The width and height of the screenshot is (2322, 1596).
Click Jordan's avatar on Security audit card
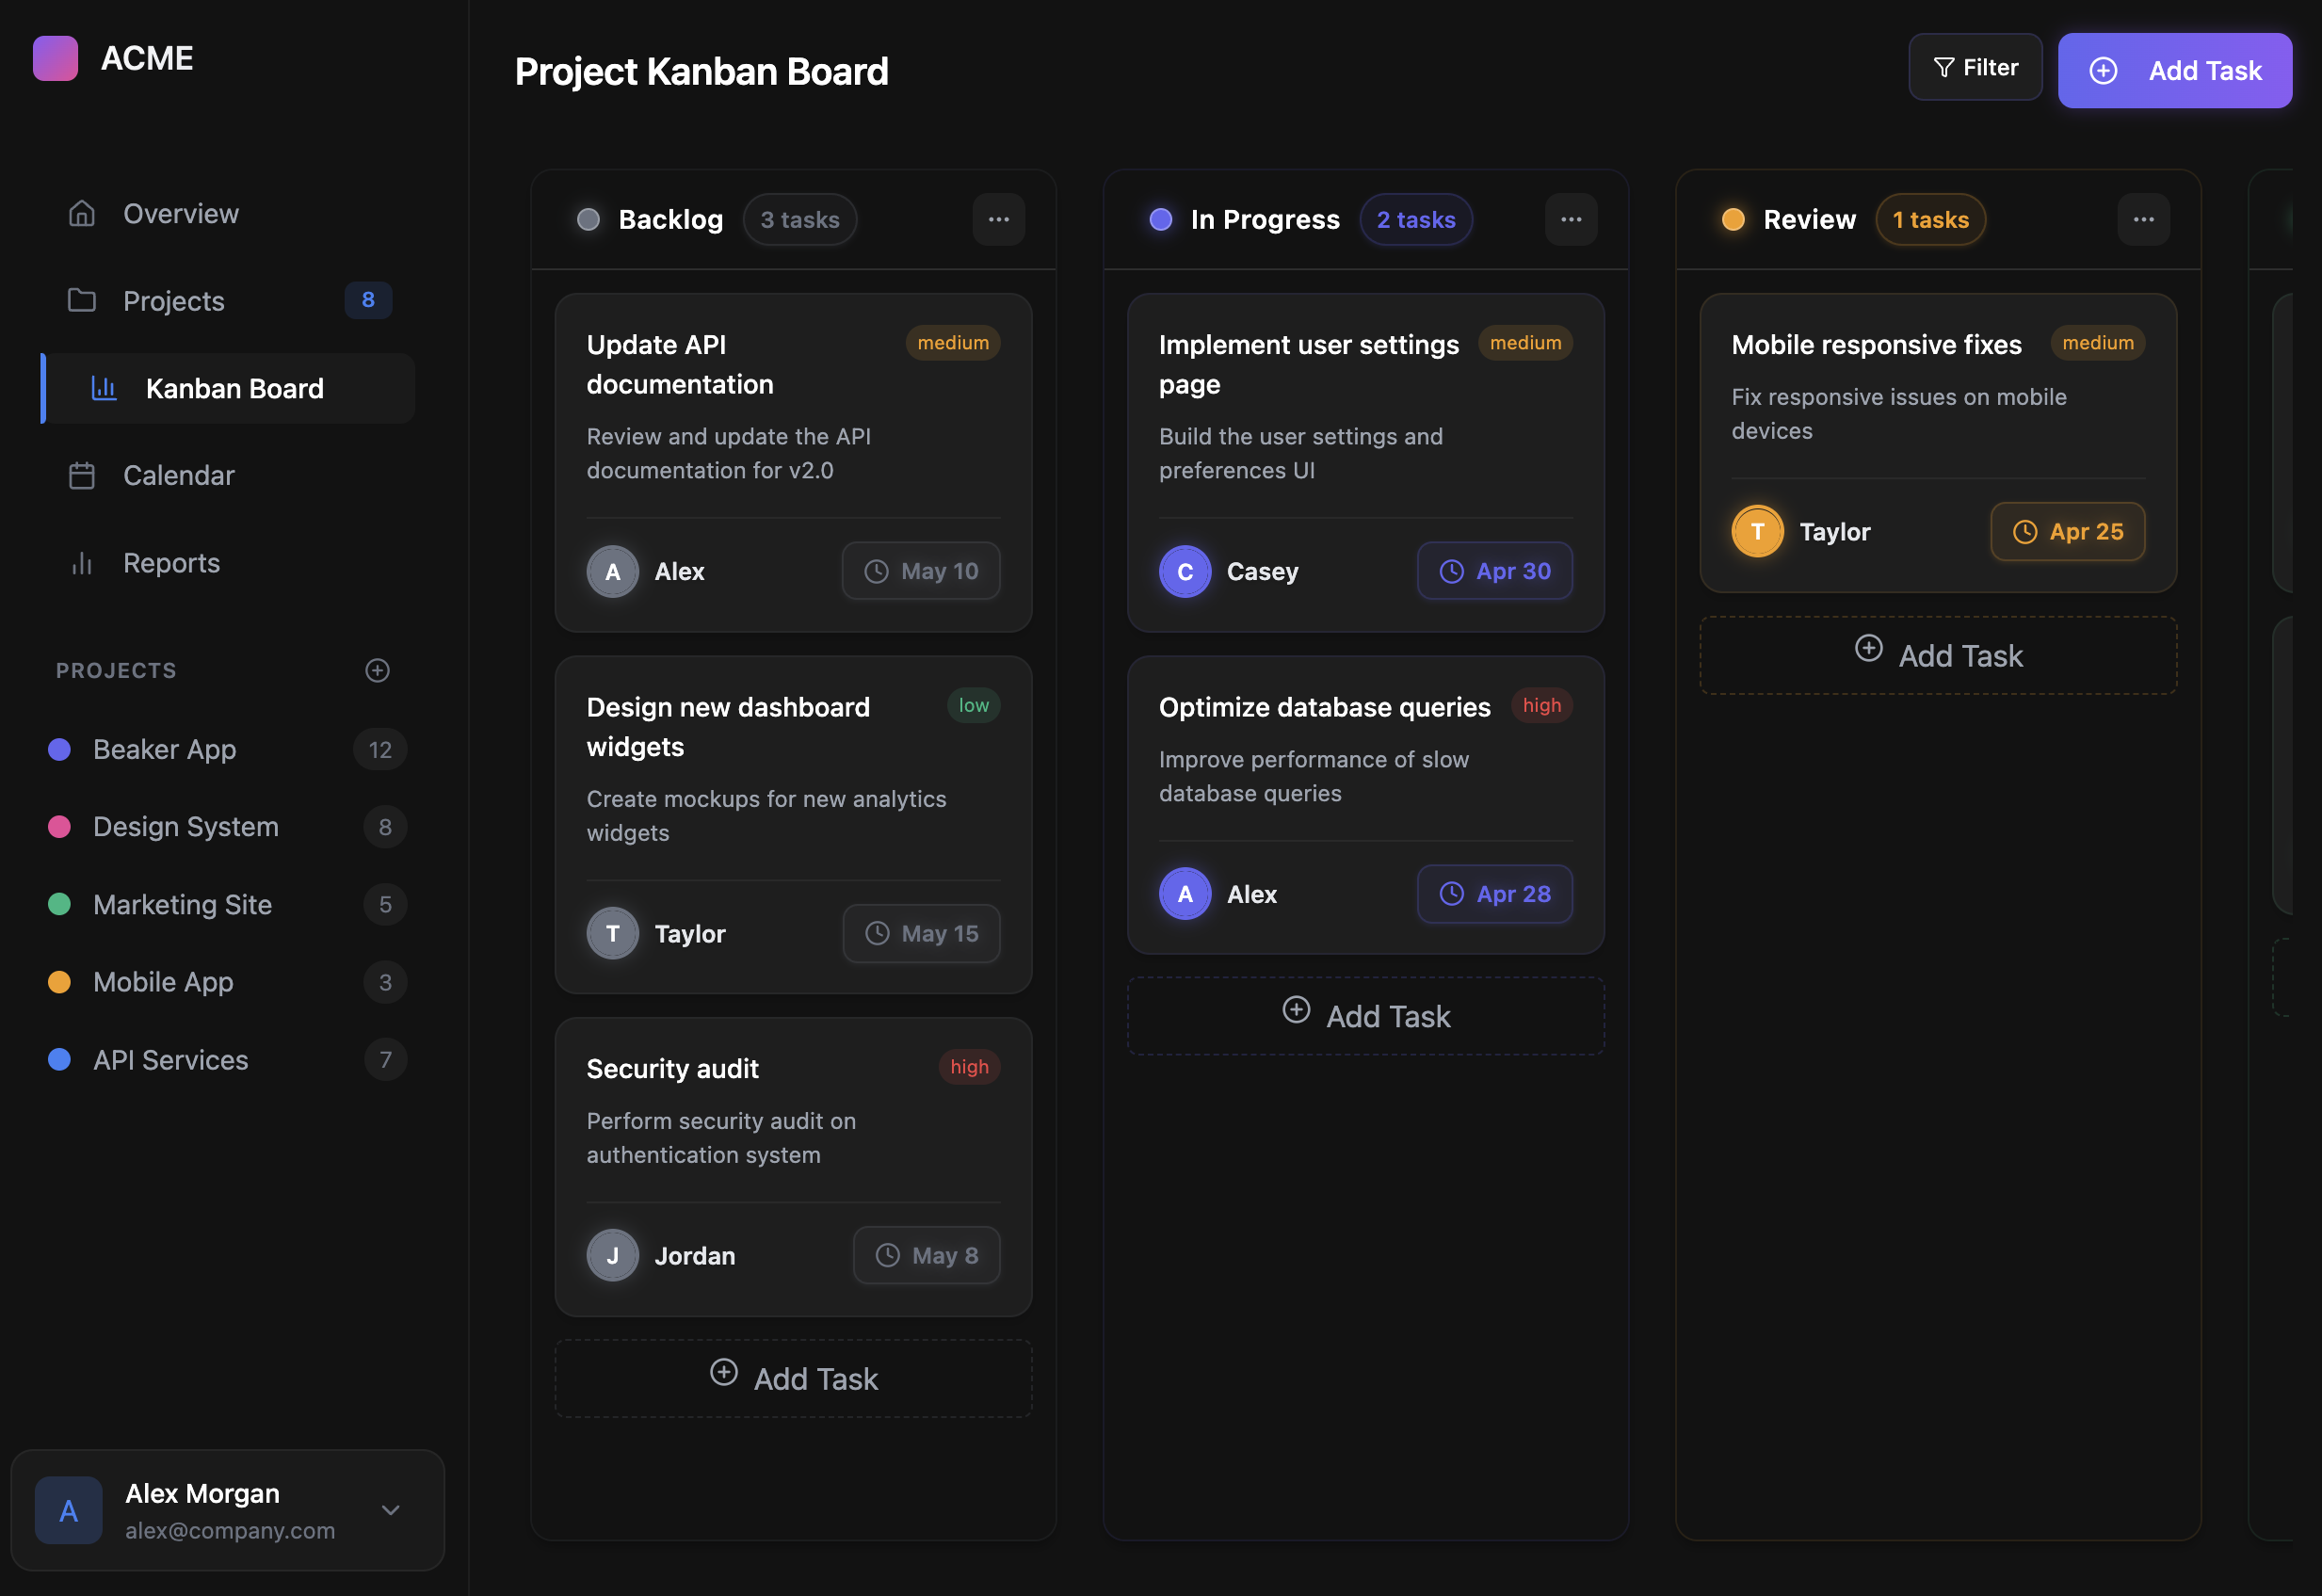612,1255
